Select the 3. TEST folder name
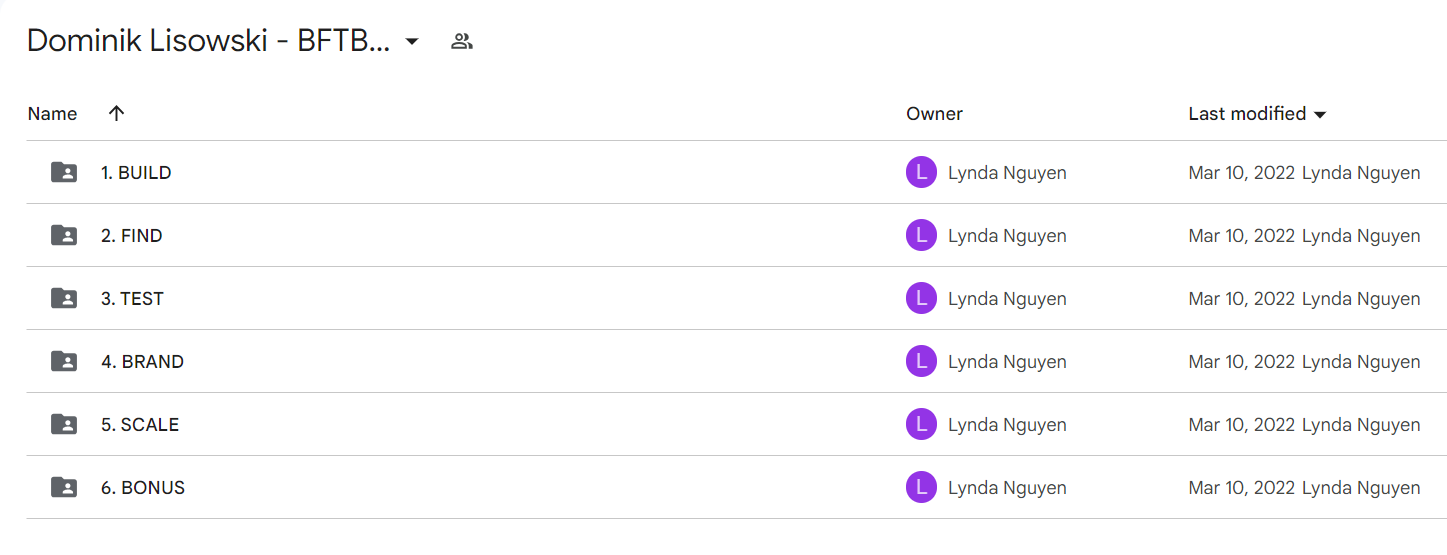The width and height of the screenshot is (1447, 555). coord(132,298)
